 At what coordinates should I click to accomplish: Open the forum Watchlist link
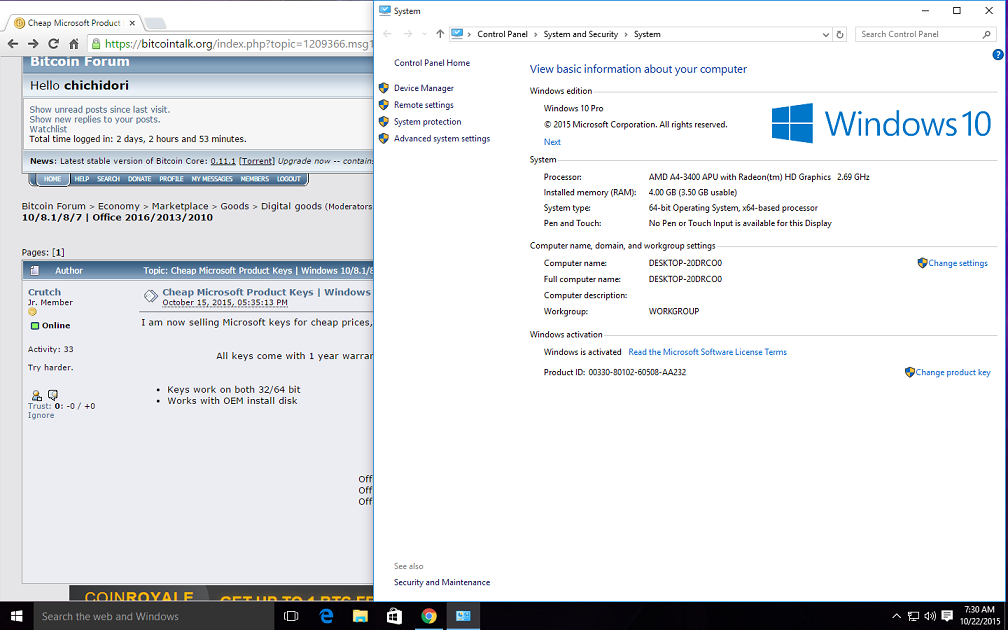click(48, 129)
